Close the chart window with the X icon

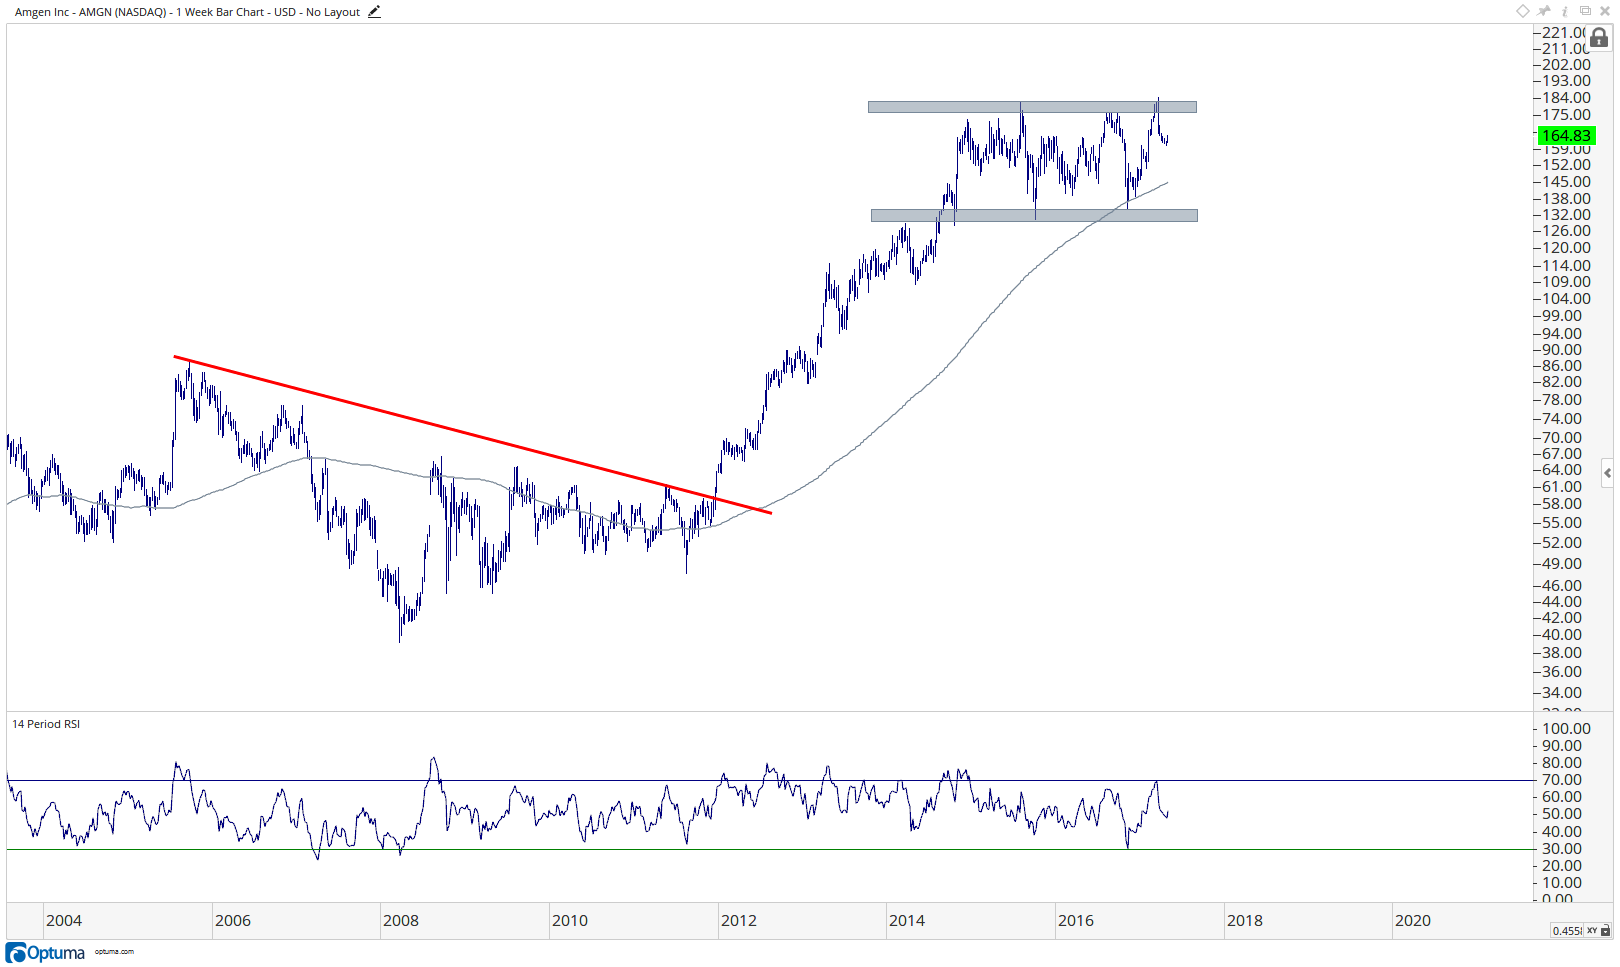point(1605,11)
